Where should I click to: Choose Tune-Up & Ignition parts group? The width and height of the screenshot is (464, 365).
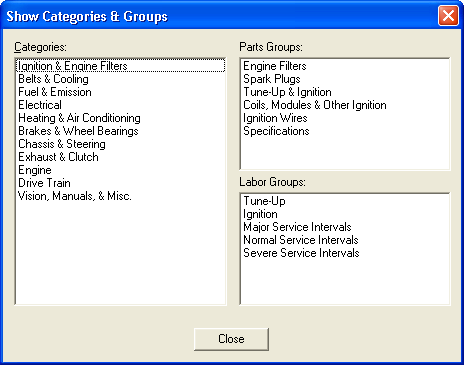[x=287, y=92]
